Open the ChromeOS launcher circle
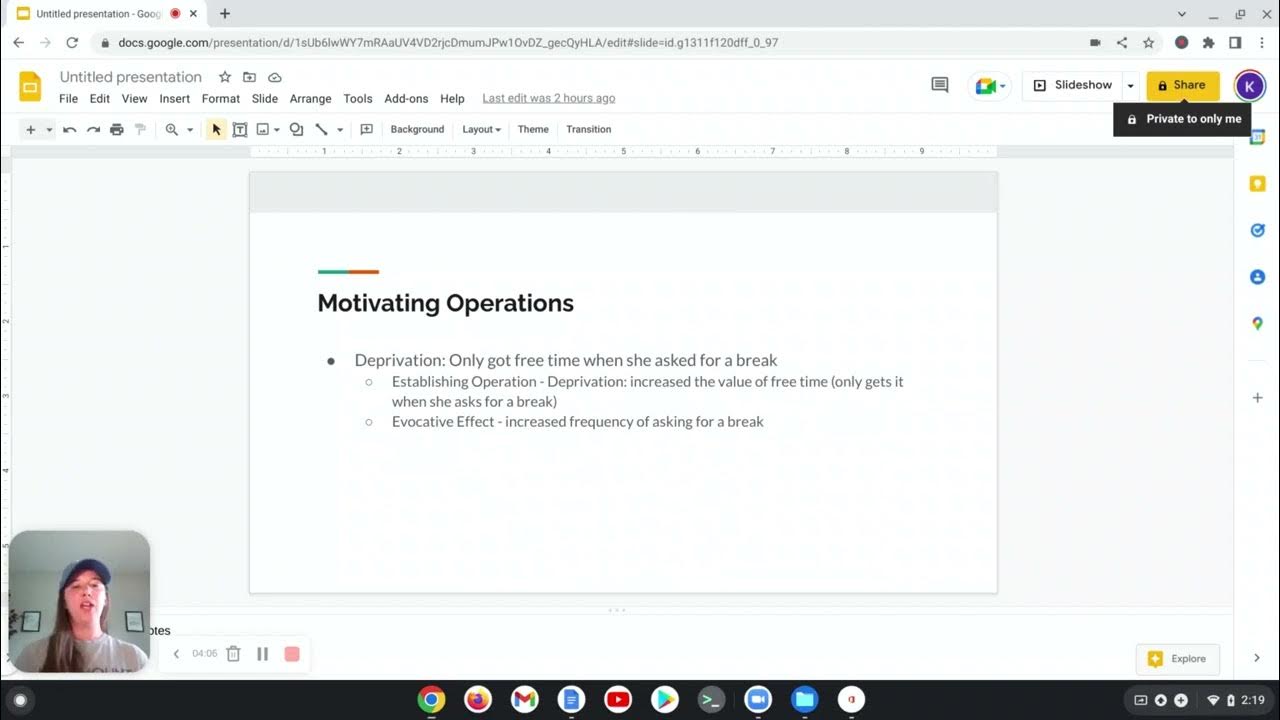 pos(20,700)
